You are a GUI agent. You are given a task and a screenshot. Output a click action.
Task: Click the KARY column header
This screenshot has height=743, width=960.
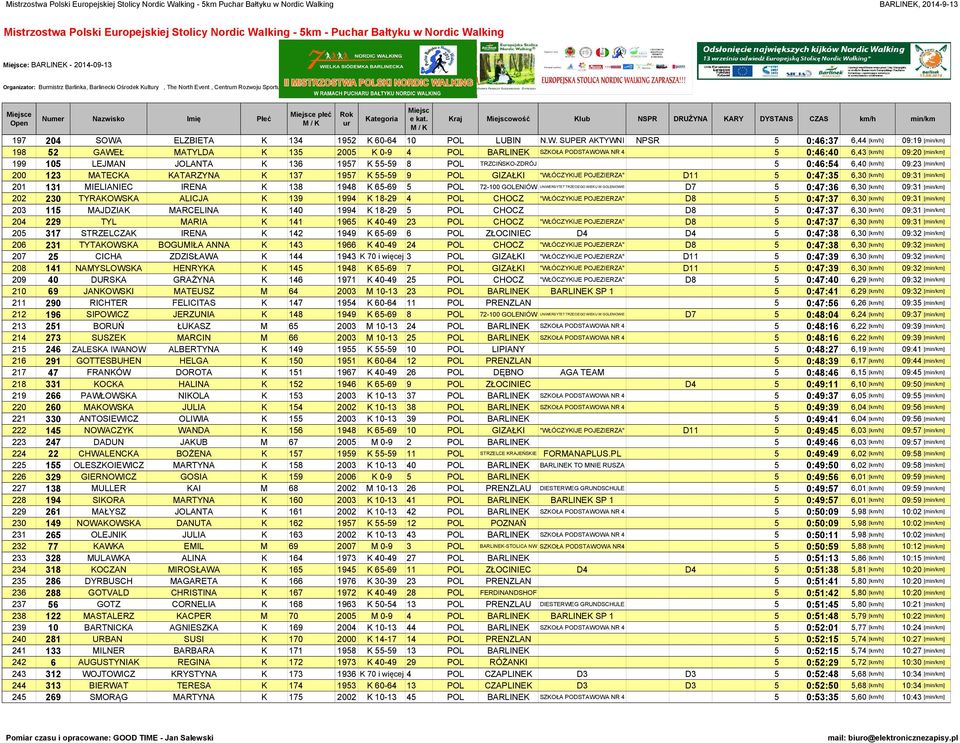click(733, 119)
